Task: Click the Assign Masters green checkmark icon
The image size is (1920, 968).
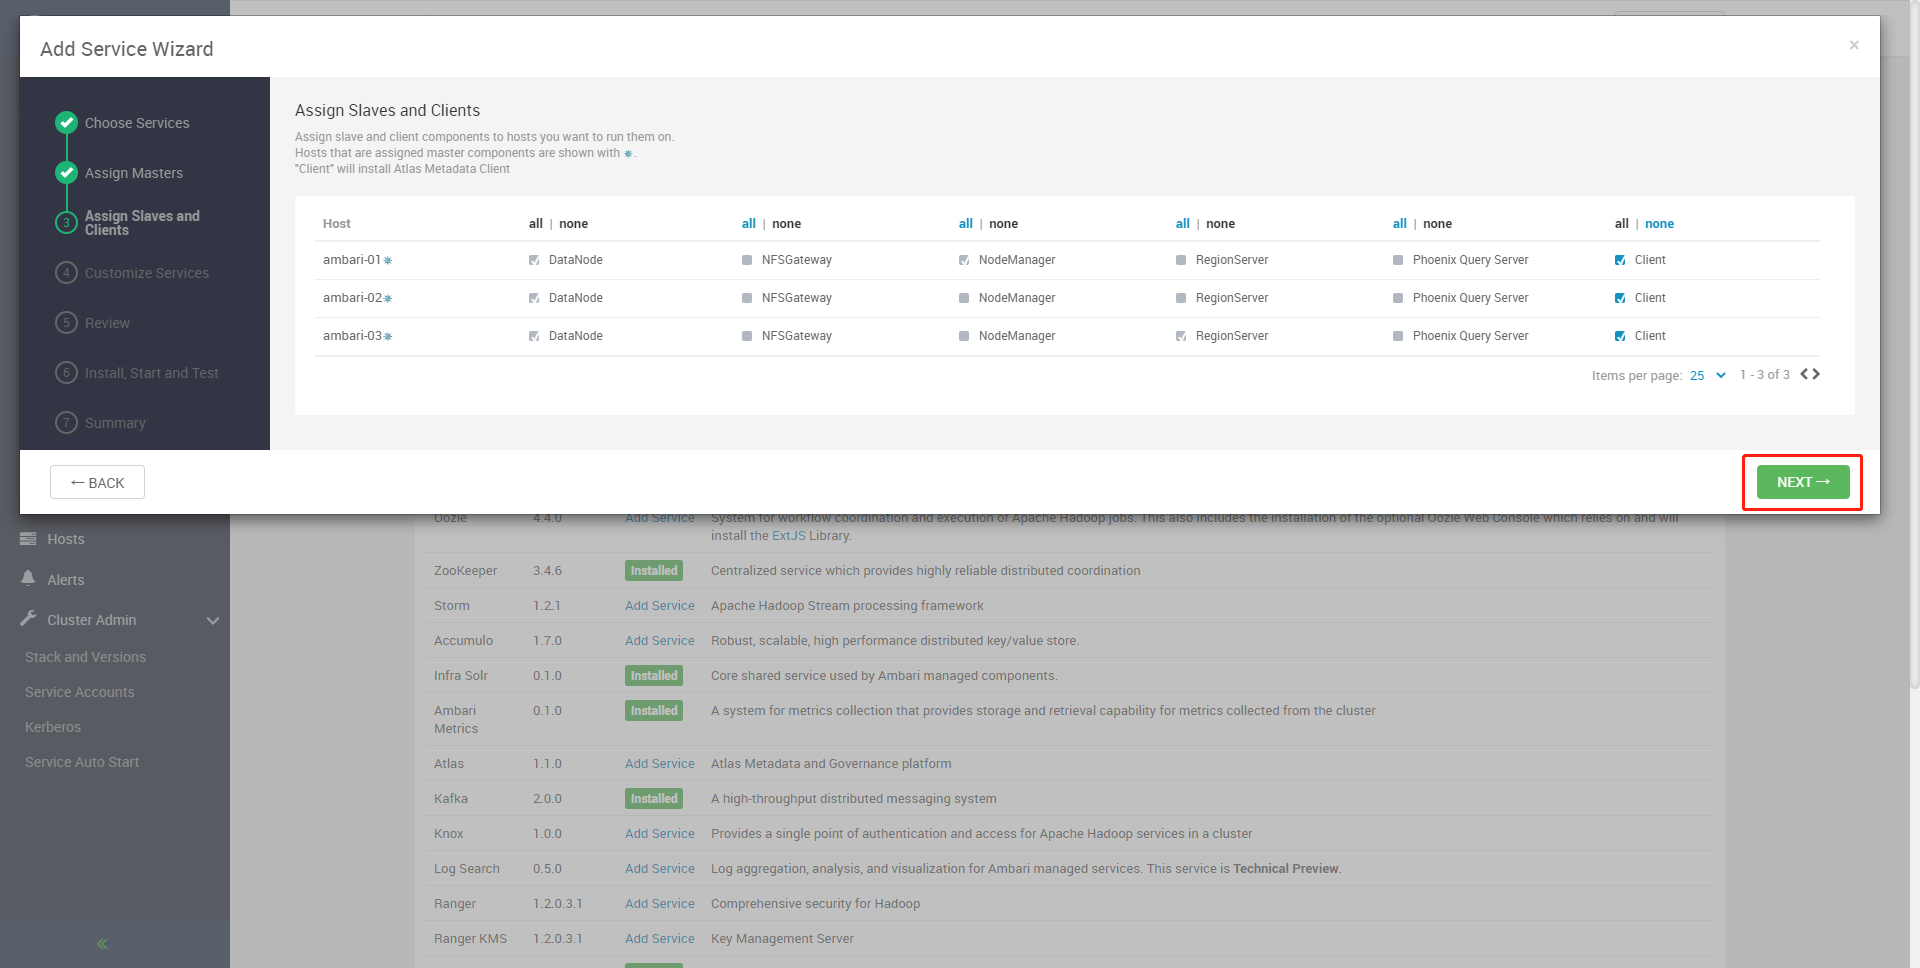Action: coord(66,172)
